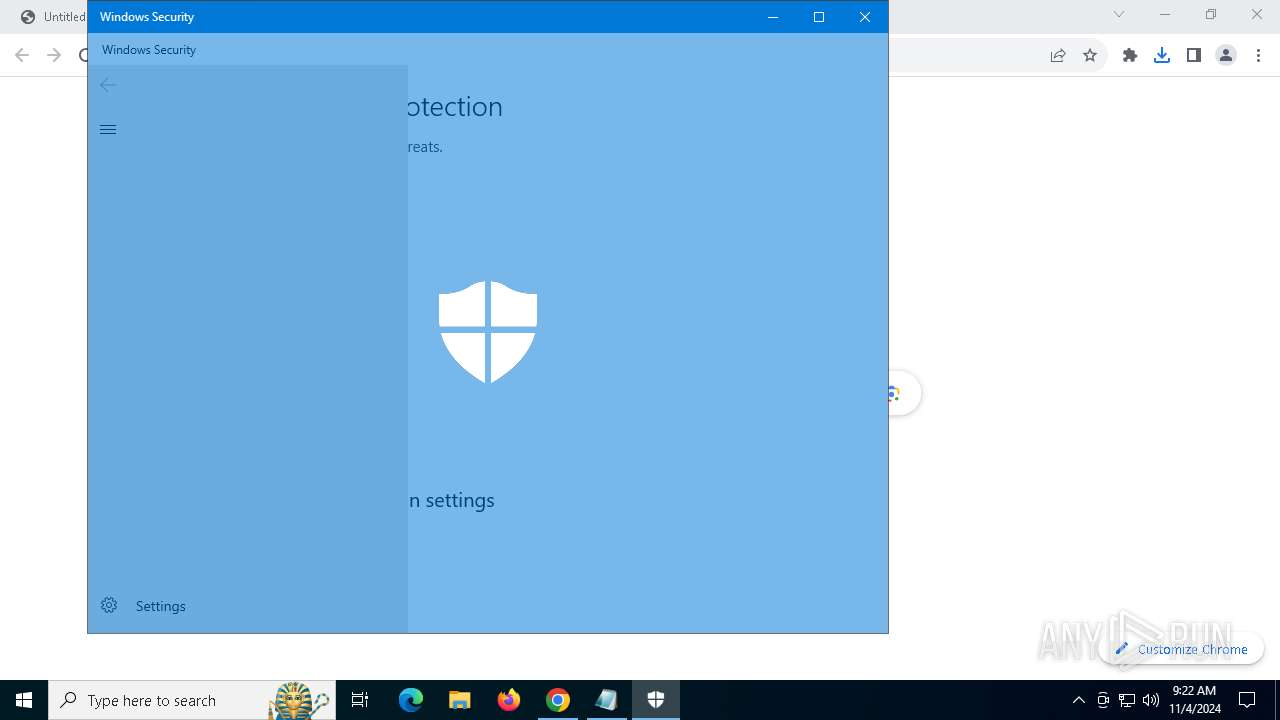This screenshot has width=1280, height=720.
Task: Close the Windows Security window
Action: (x=865, y=17)
